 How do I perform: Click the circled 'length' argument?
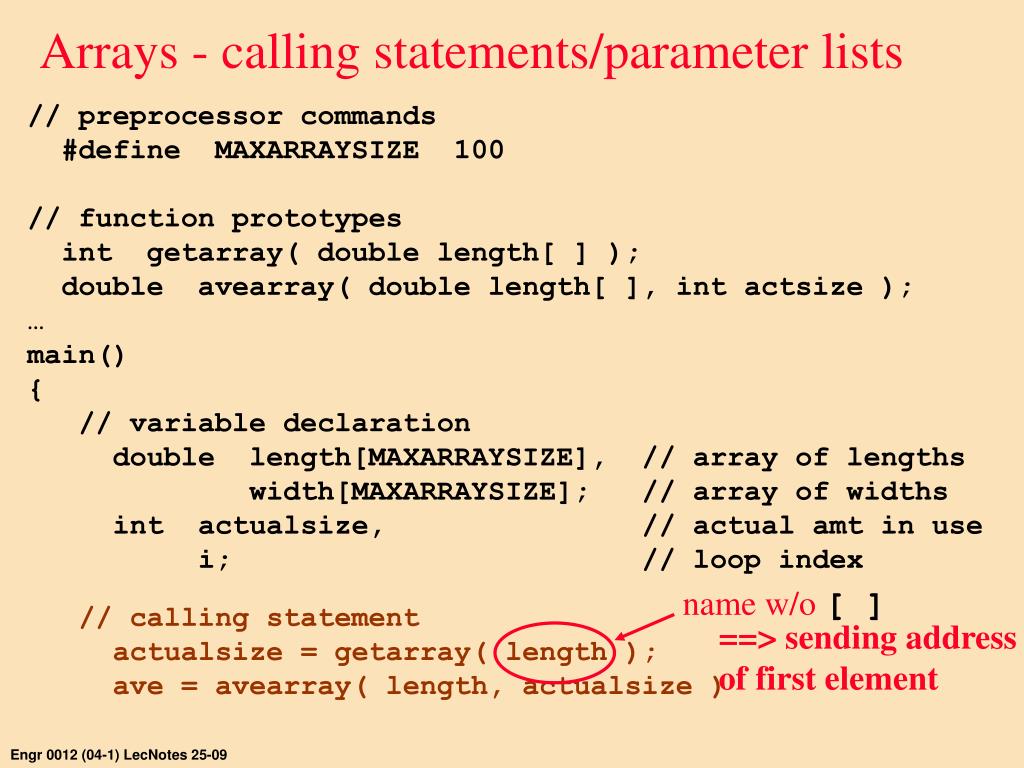tap(556, 652)
